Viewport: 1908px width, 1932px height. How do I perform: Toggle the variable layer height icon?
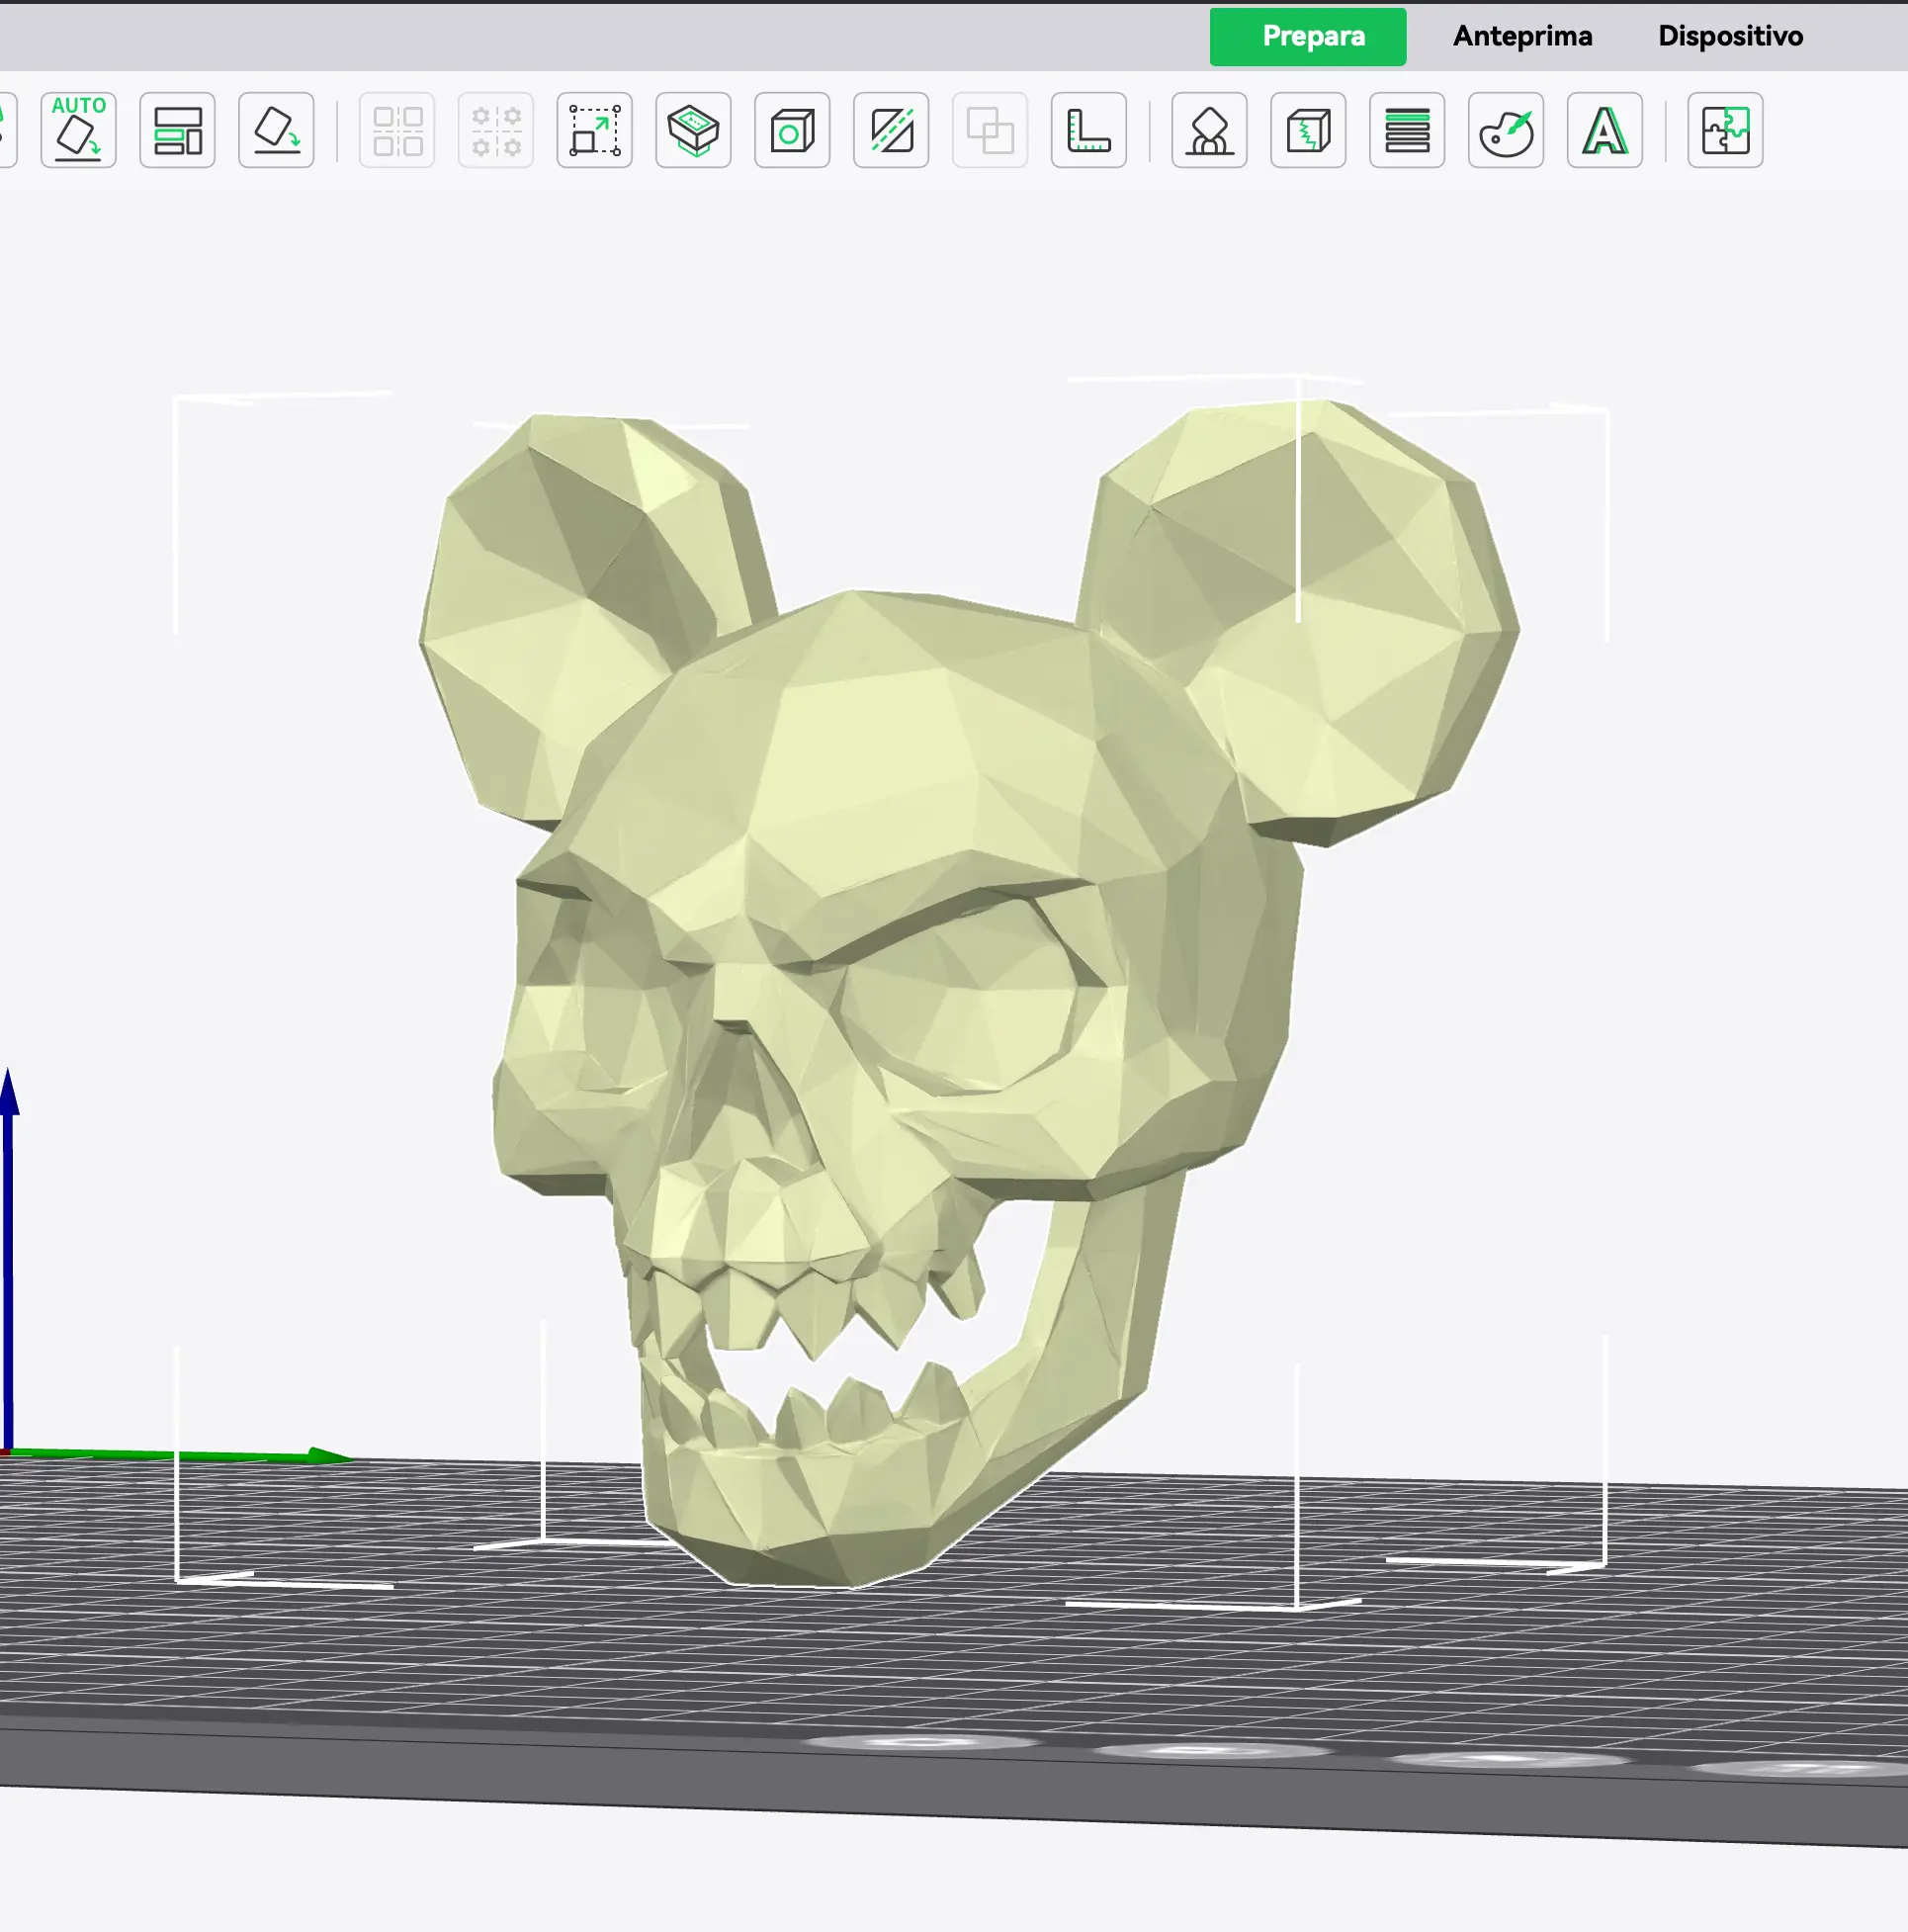tap(1408, 130)
